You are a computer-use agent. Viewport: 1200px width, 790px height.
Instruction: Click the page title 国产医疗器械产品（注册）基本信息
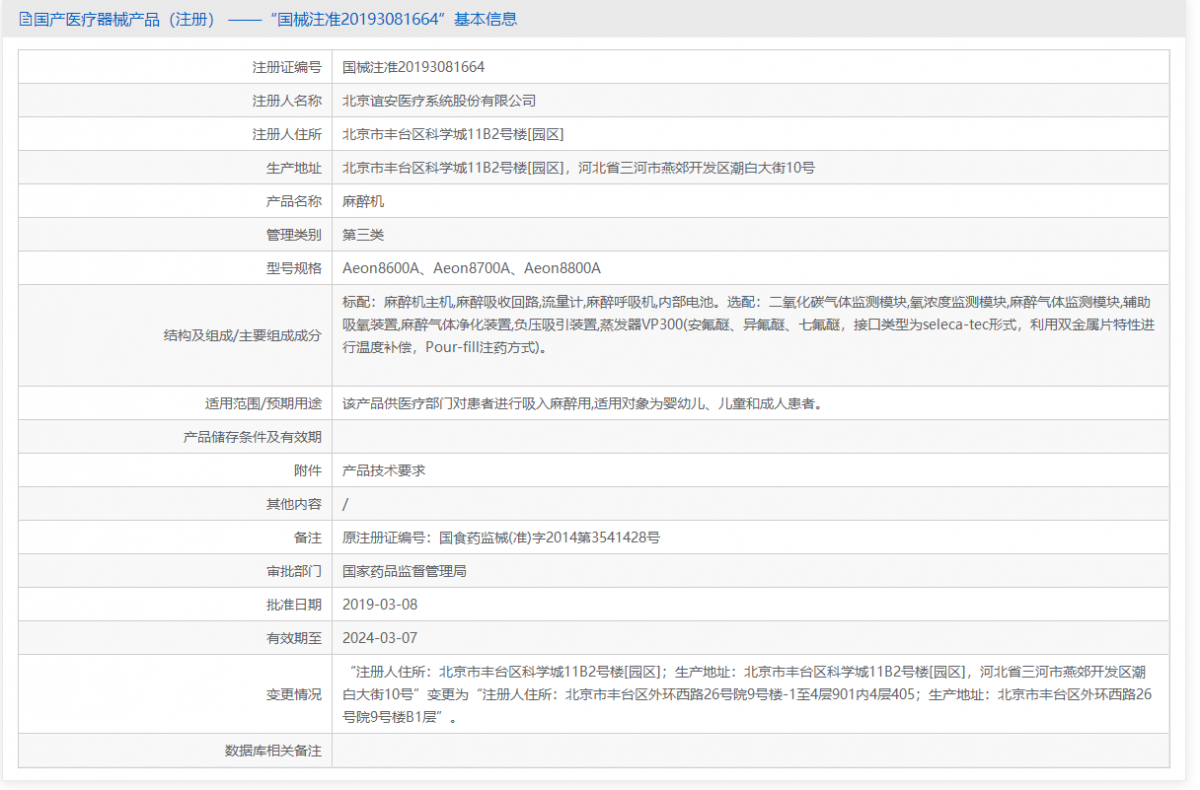276,19
